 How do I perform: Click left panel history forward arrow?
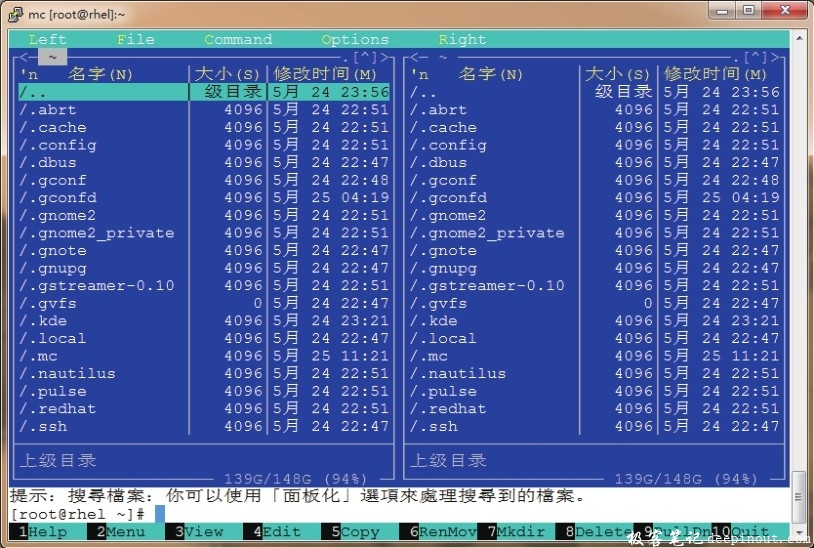385,57
